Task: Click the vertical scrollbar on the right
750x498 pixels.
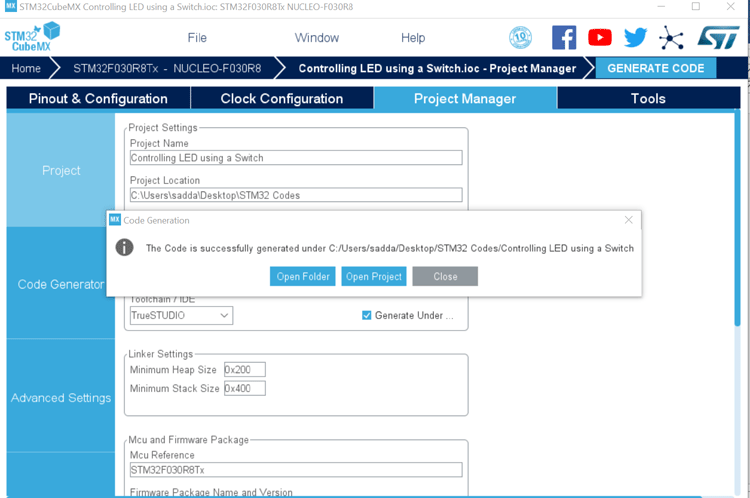Action: click(x=737, y=219)
